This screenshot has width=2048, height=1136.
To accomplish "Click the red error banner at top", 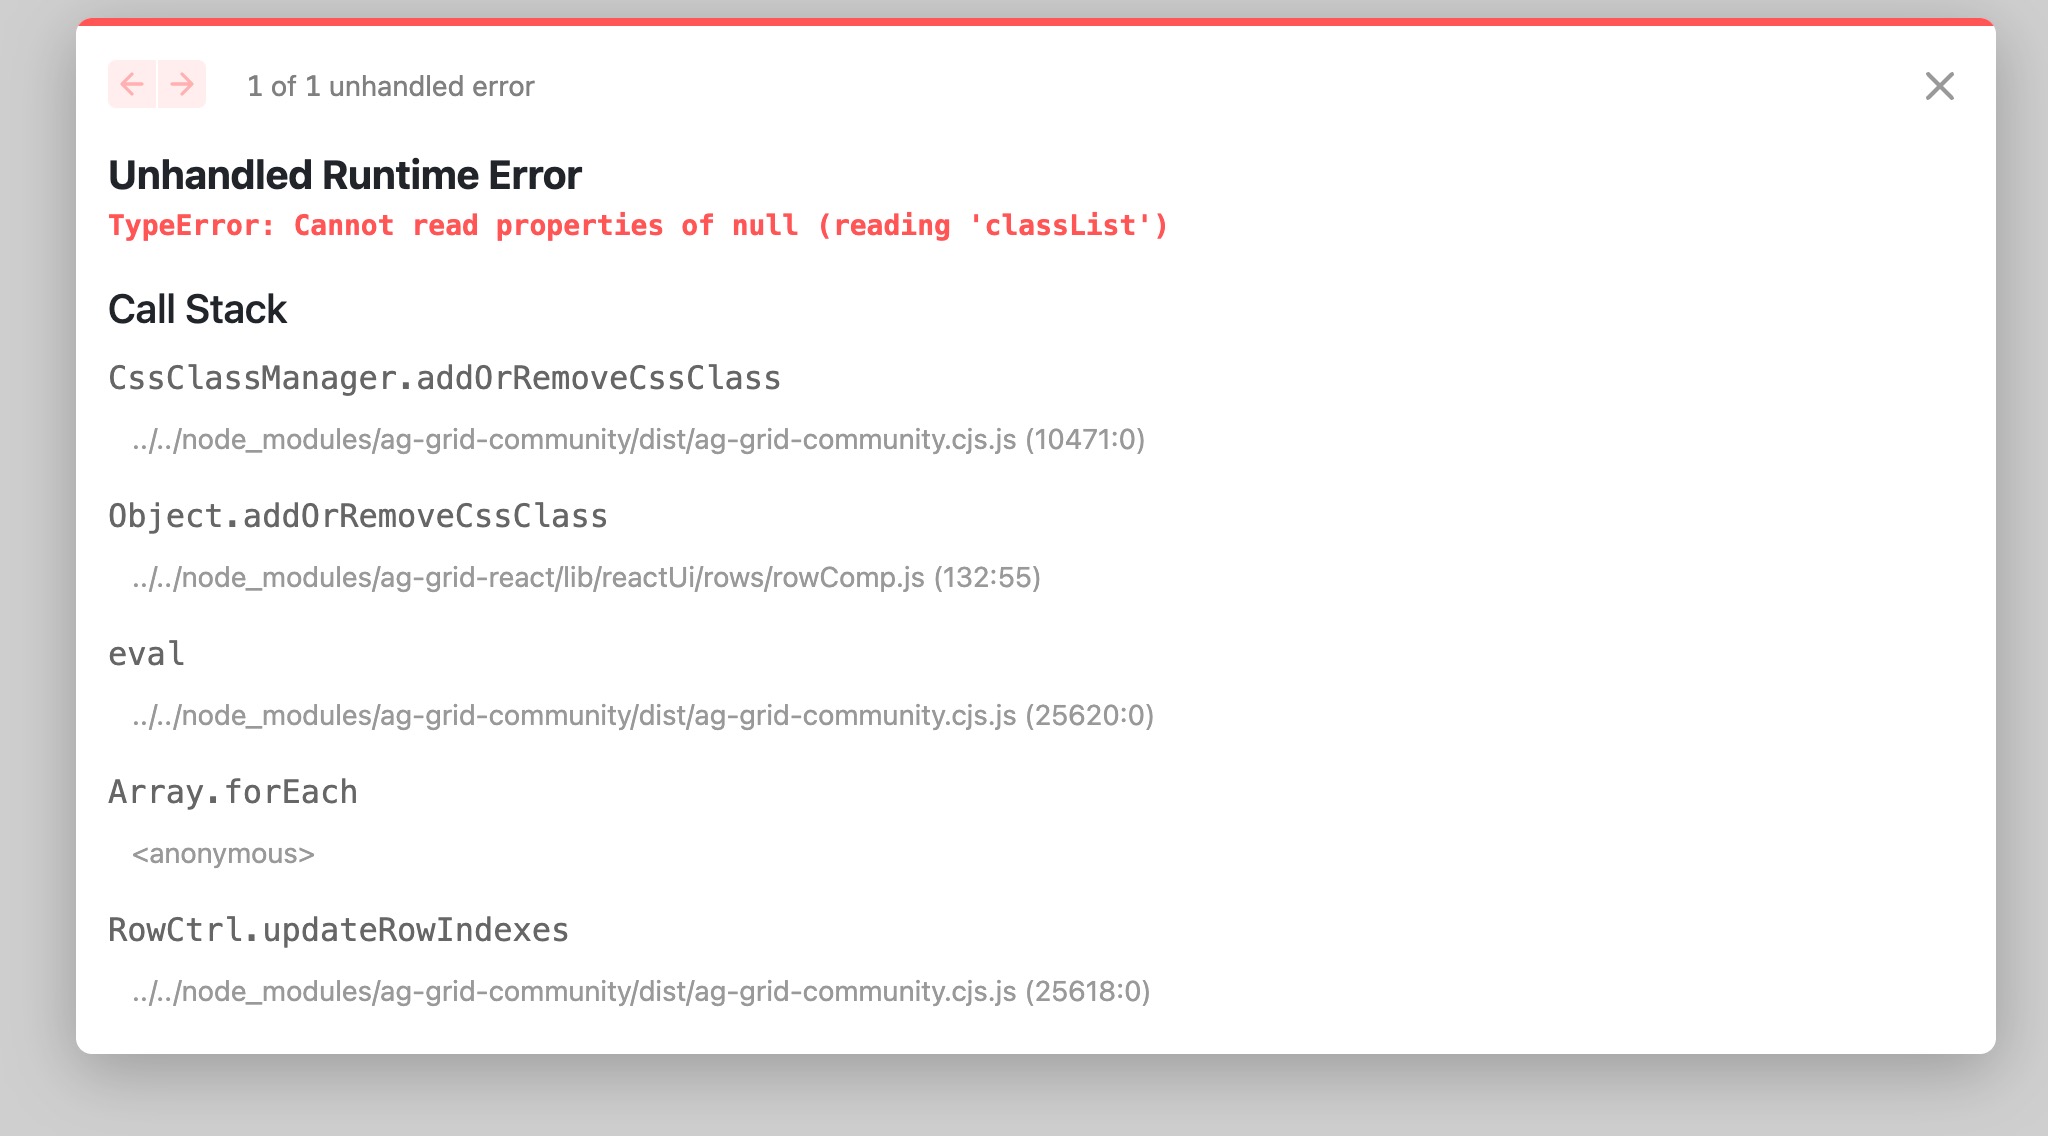I will [1024, 18].
